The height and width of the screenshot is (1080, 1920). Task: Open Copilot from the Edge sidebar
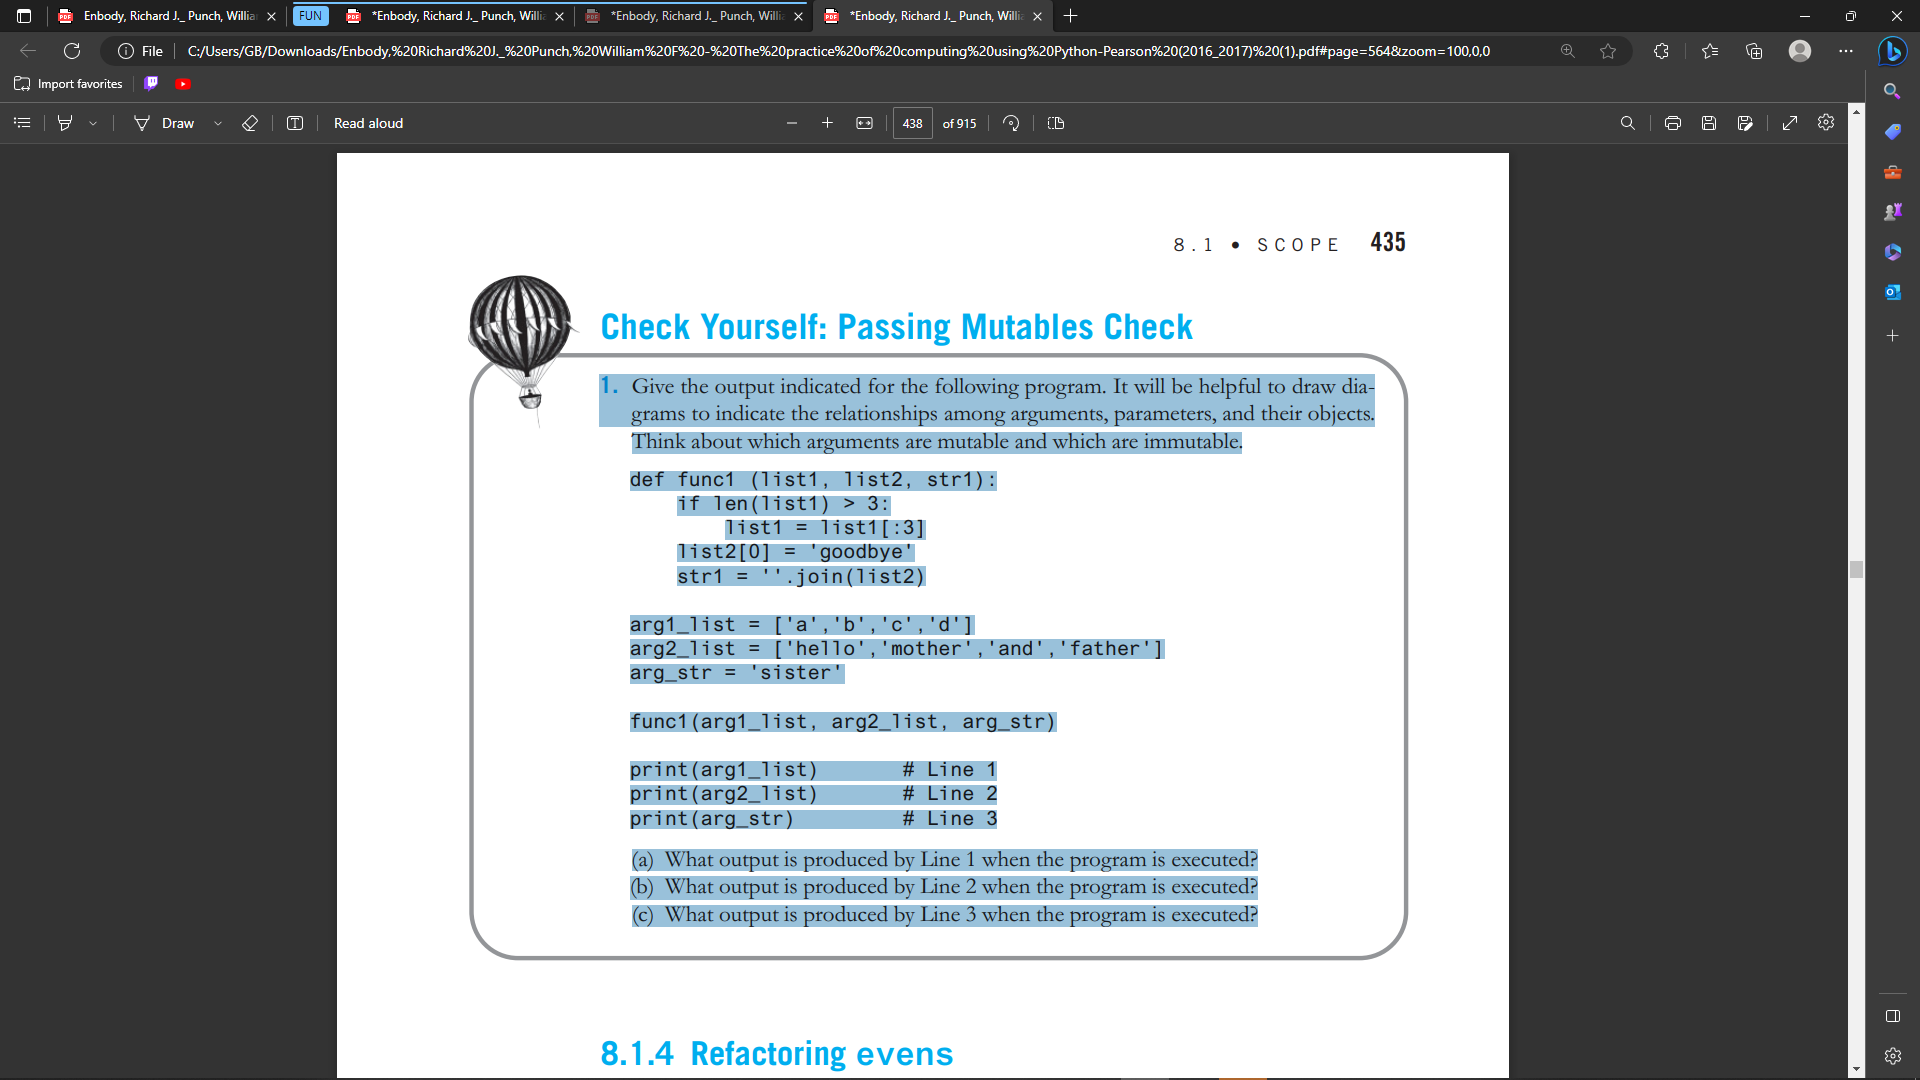click(x=1894, y=51)
